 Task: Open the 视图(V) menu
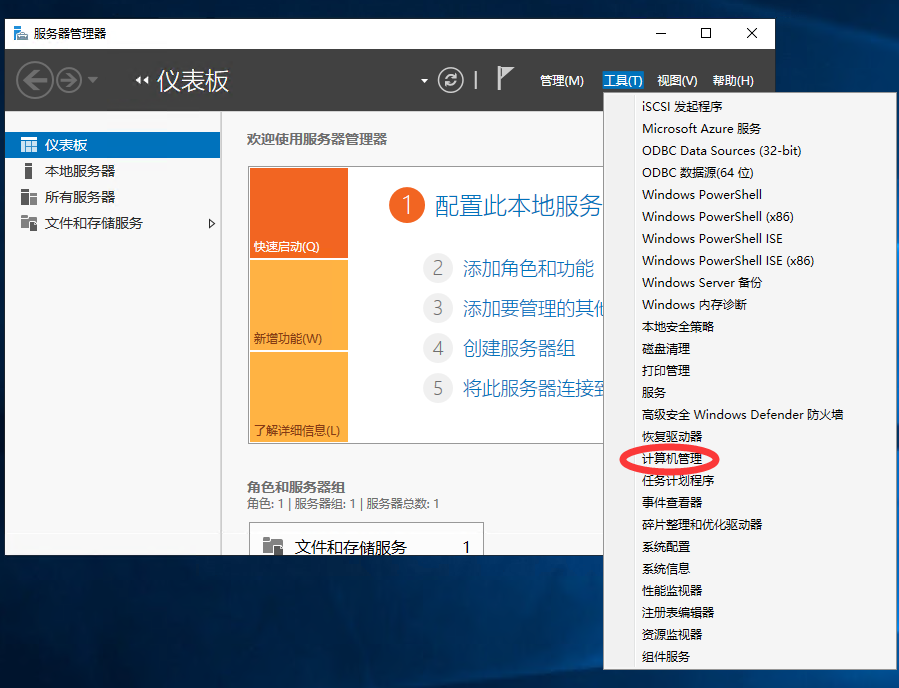[x=677, y=81]
